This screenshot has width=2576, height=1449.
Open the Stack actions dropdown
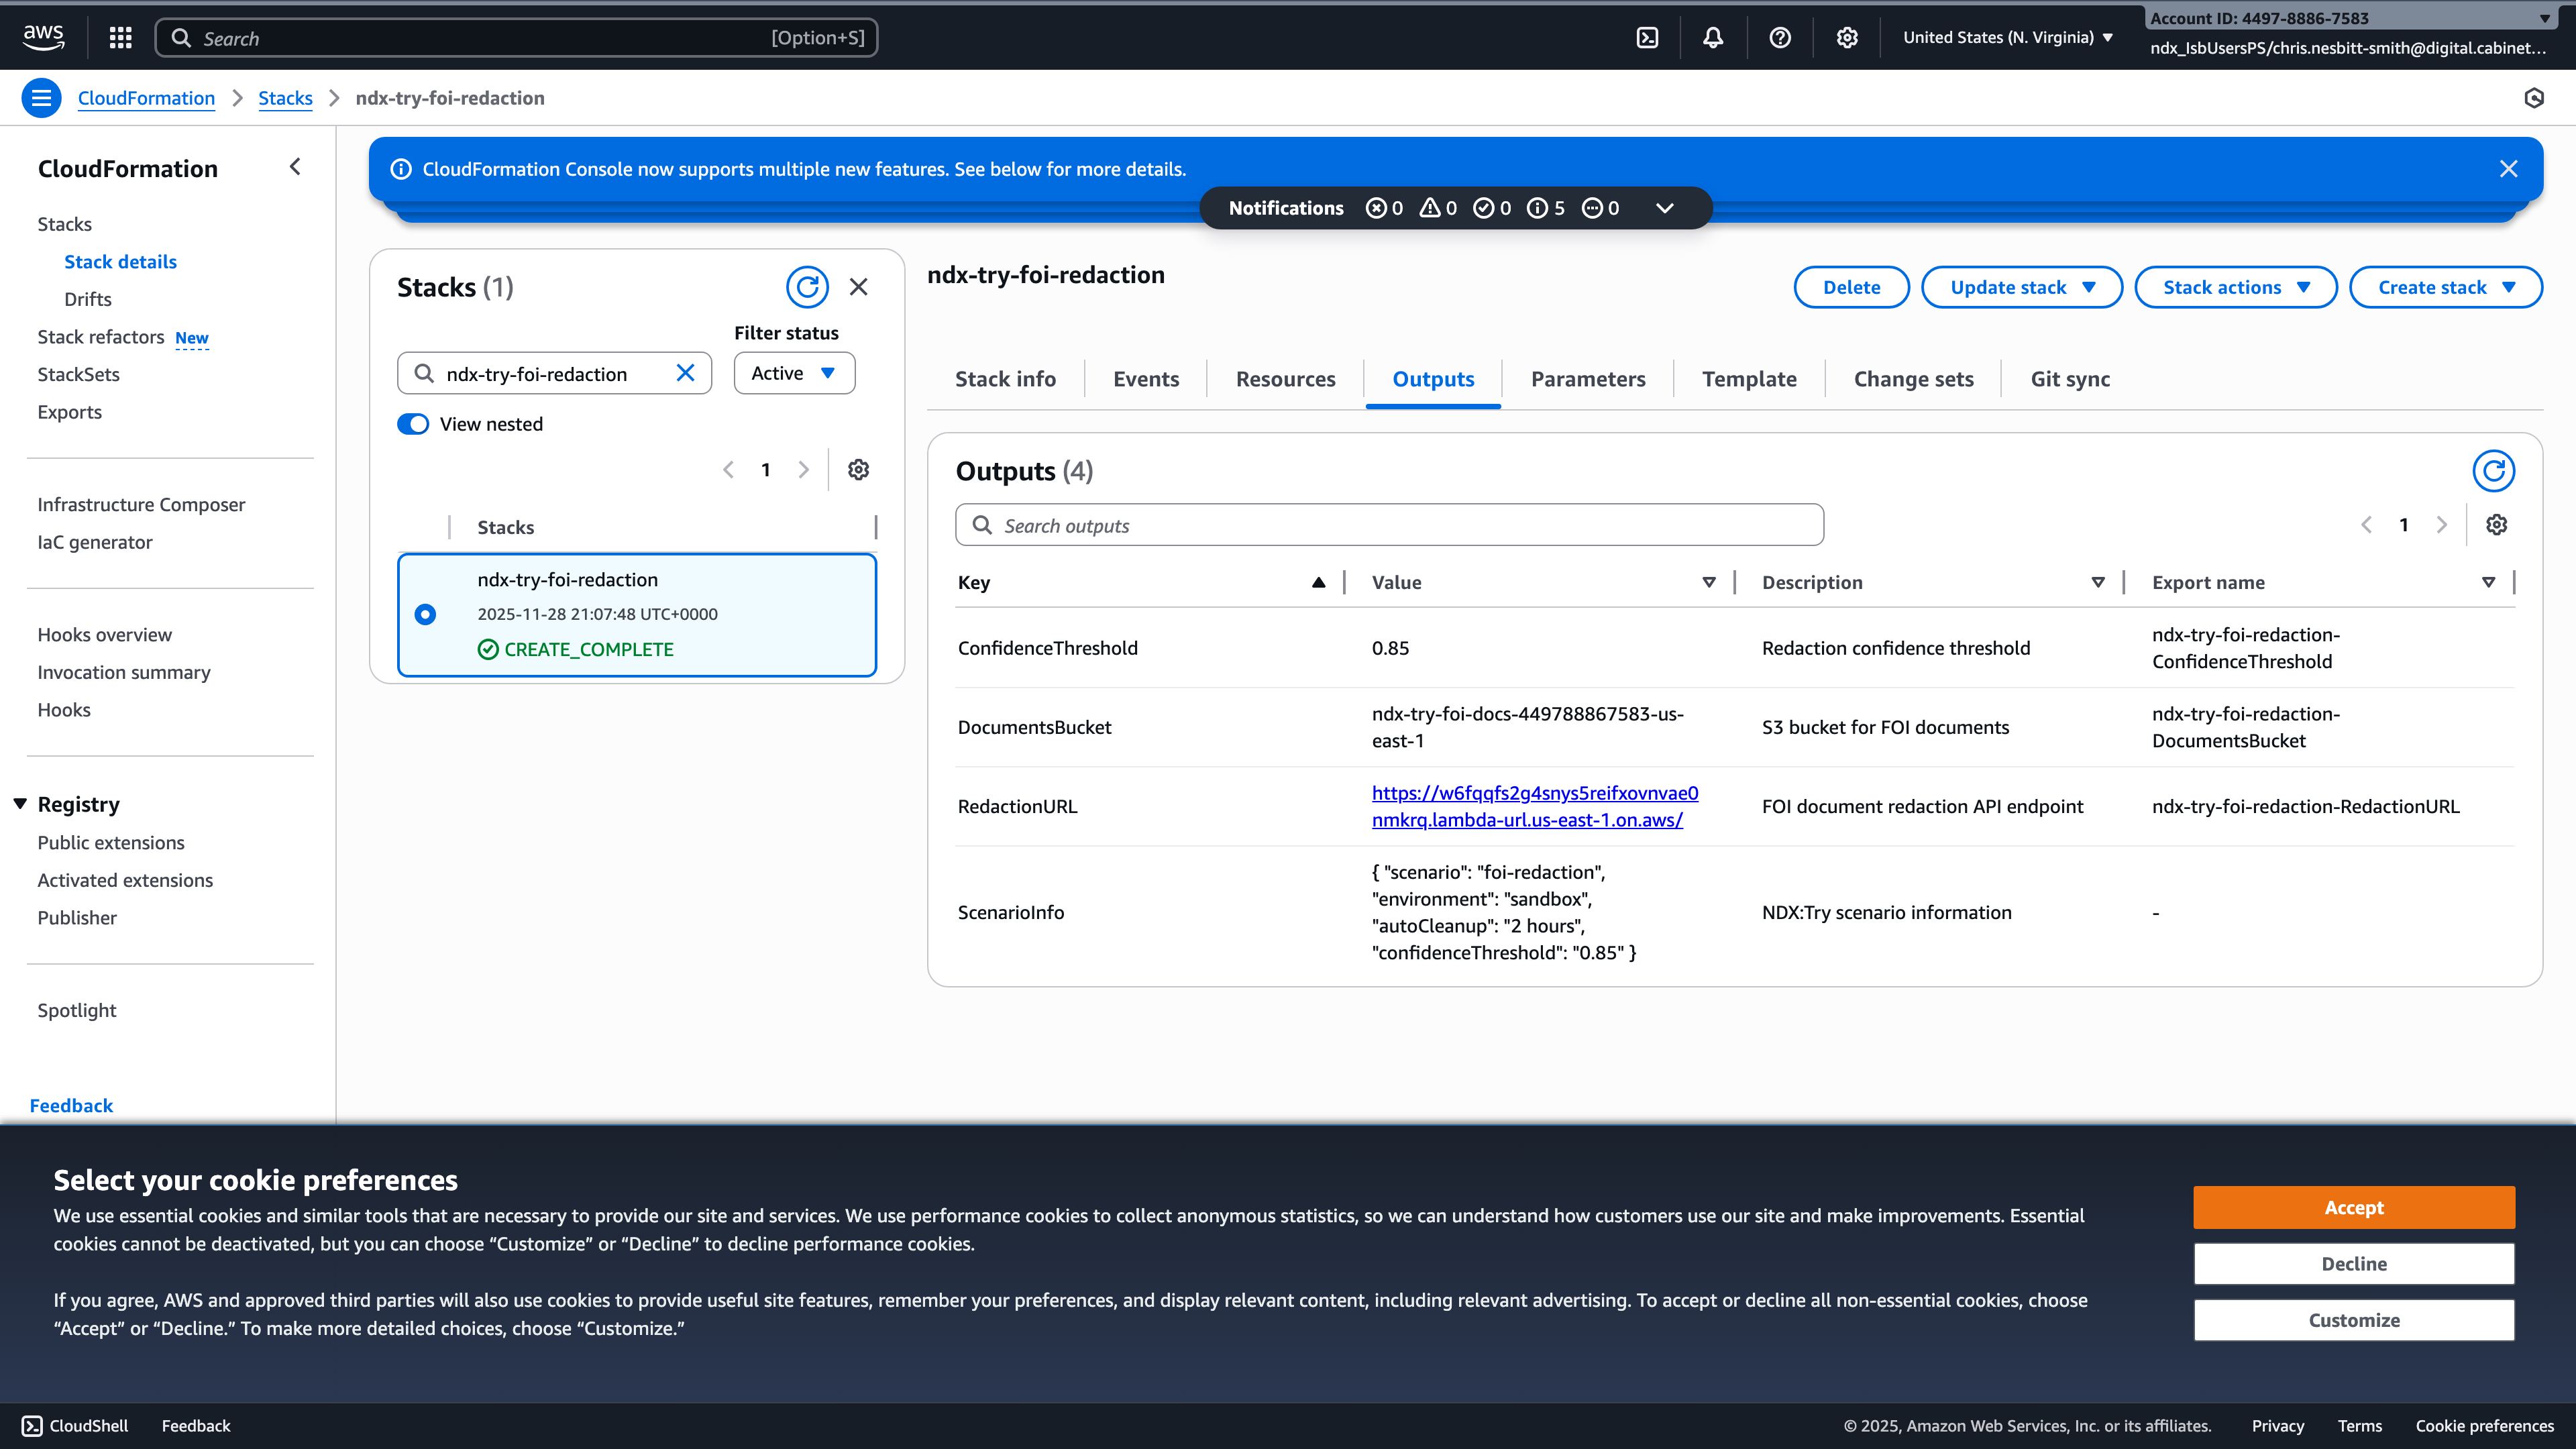(2236, 287)
